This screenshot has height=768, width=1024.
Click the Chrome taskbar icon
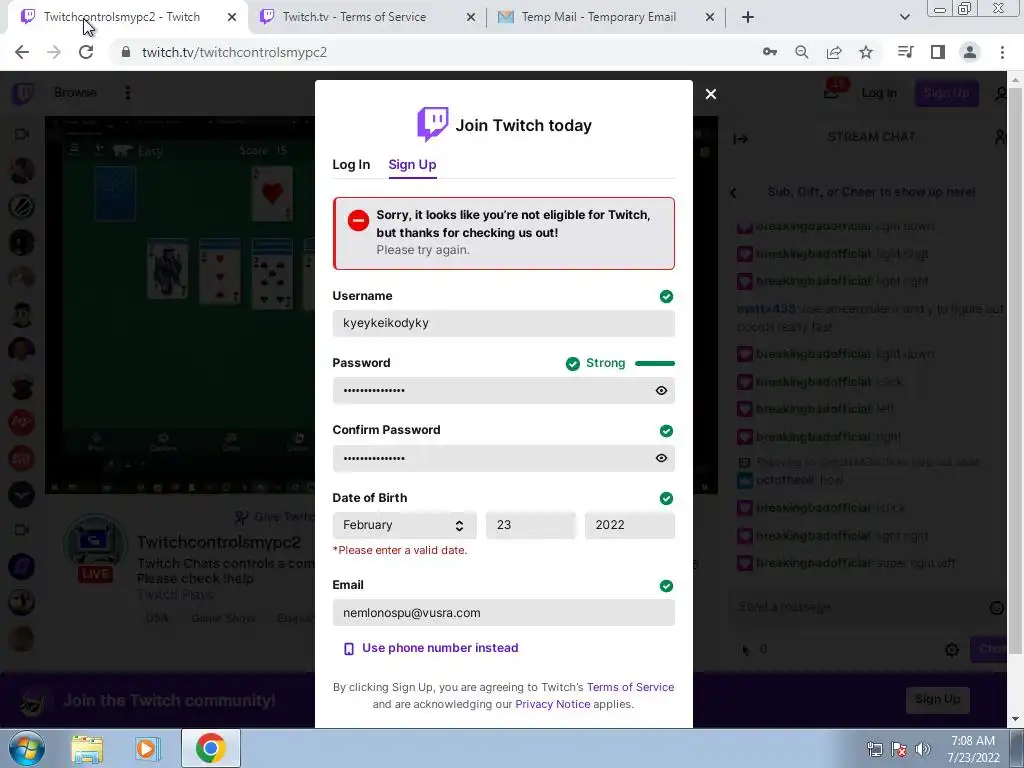[x=210, y=748]
